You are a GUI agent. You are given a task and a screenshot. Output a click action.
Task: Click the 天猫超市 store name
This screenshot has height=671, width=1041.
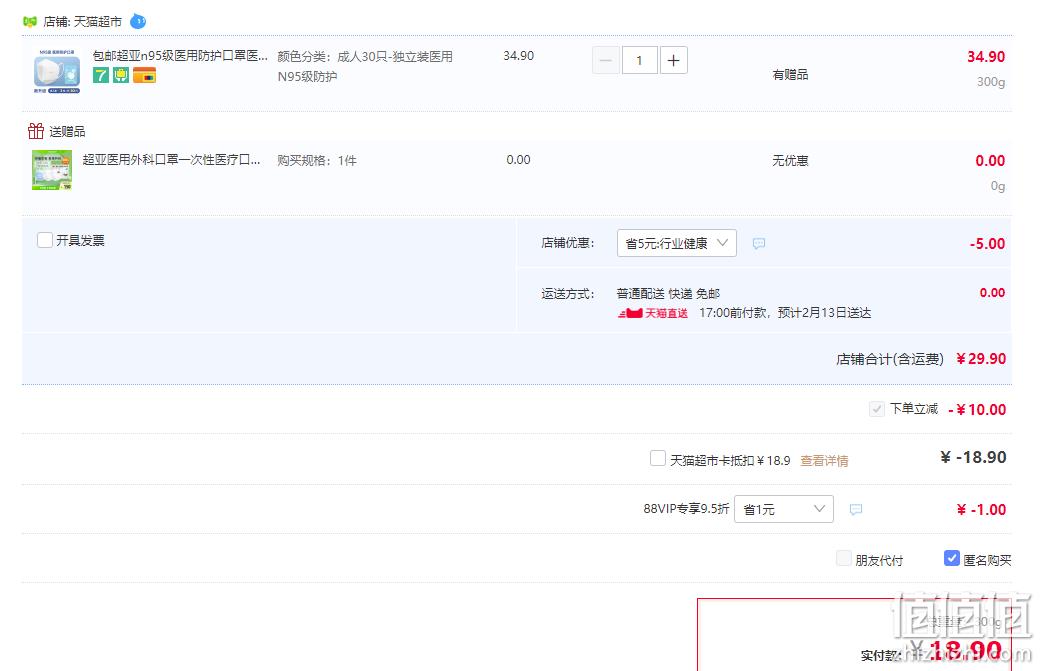click(98, 21)
